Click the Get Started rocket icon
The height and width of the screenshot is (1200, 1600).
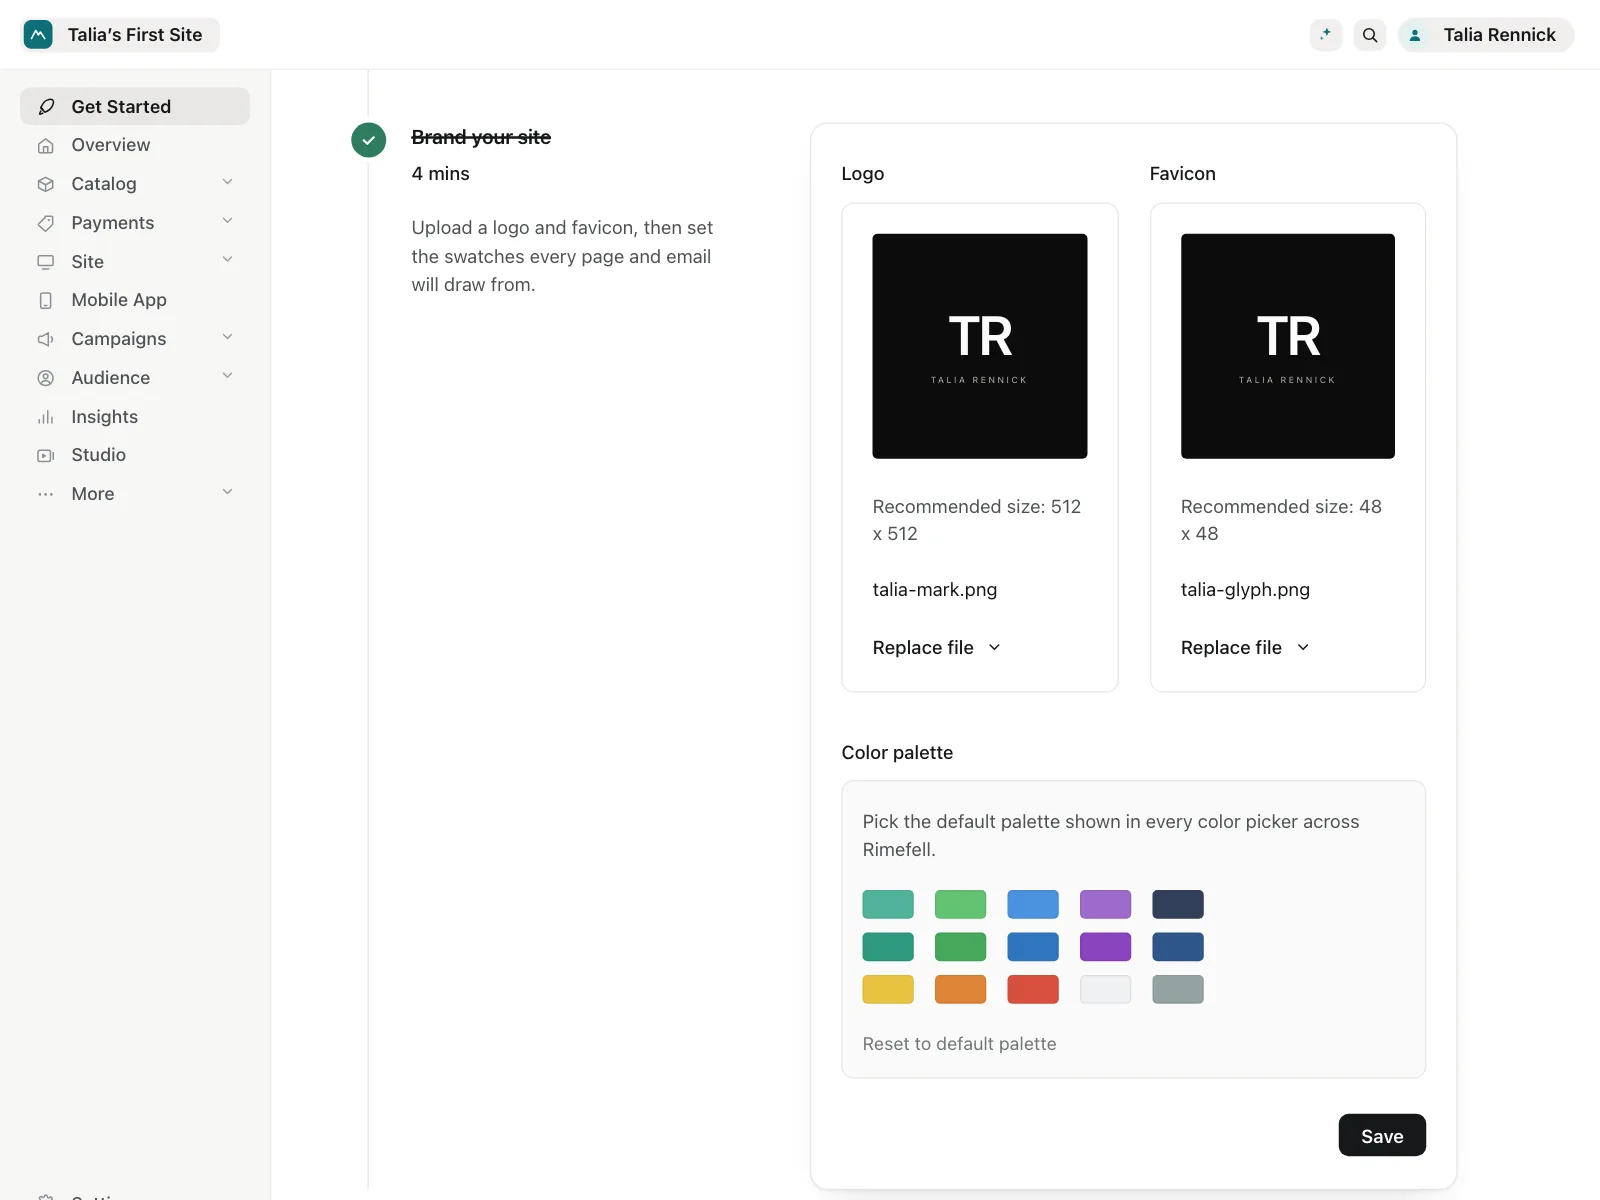tap(46, 107)
